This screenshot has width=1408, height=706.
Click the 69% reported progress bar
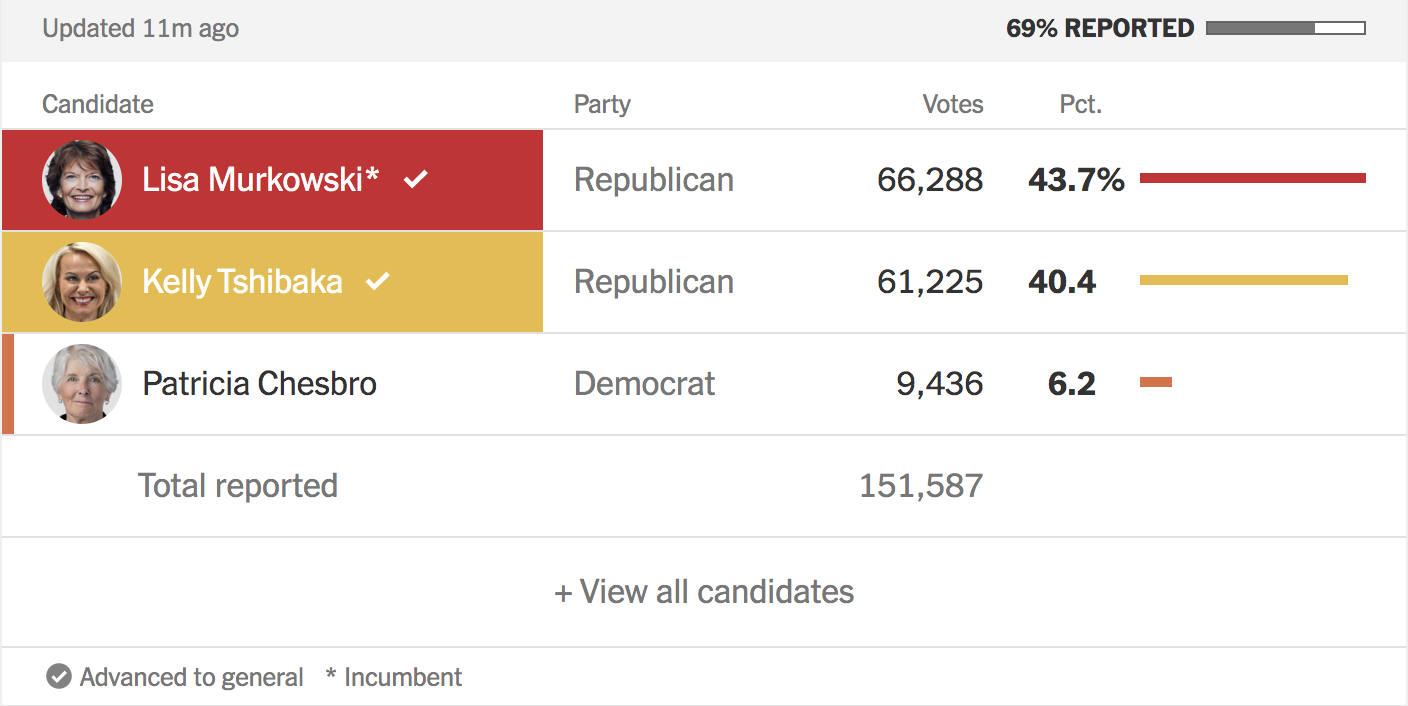point(1285,28)
